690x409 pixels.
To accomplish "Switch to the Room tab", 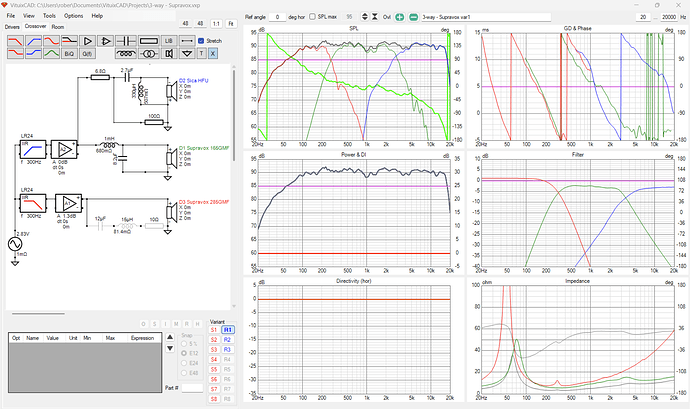I will coord(58,27).
